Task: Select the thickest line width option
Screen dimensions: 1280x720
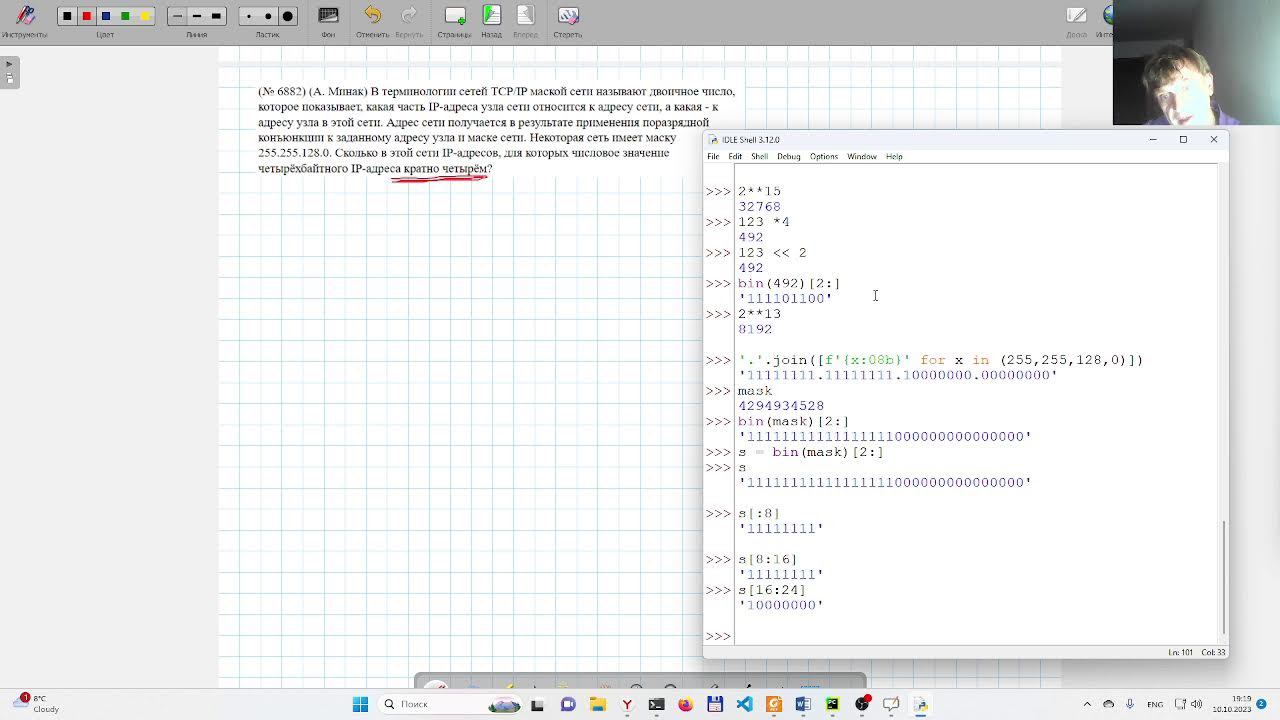Action: click(x=216, y=16)
